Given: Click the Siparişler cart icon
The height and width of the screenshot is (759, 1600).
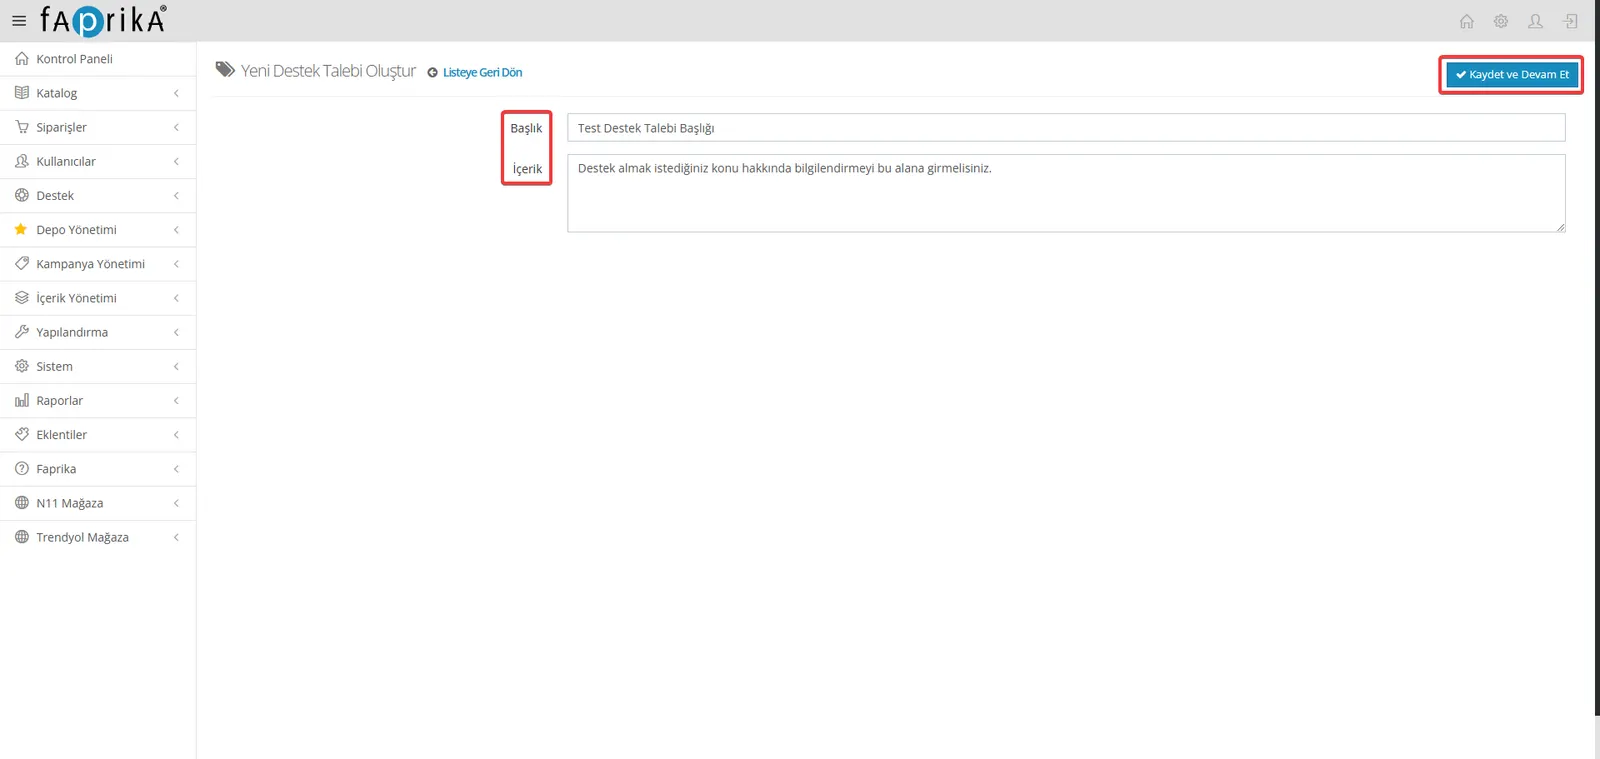Looking at the screenshot, I should click(x=21, y=127).
